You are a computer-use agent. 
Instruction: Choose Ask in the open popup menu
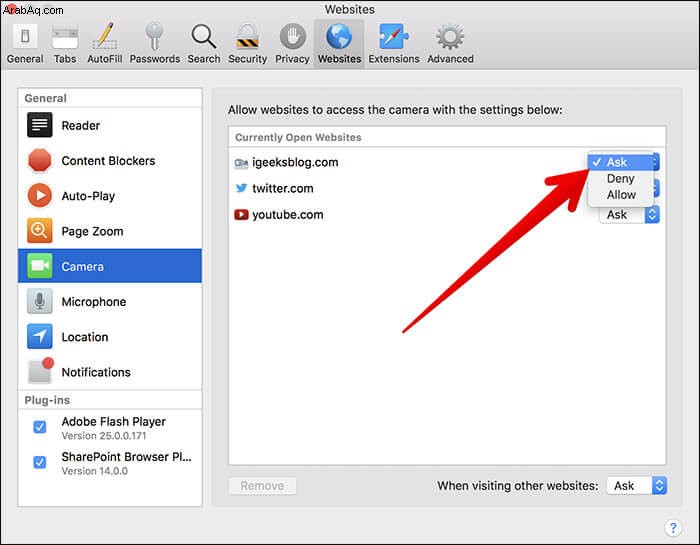(x=621, y=162)
